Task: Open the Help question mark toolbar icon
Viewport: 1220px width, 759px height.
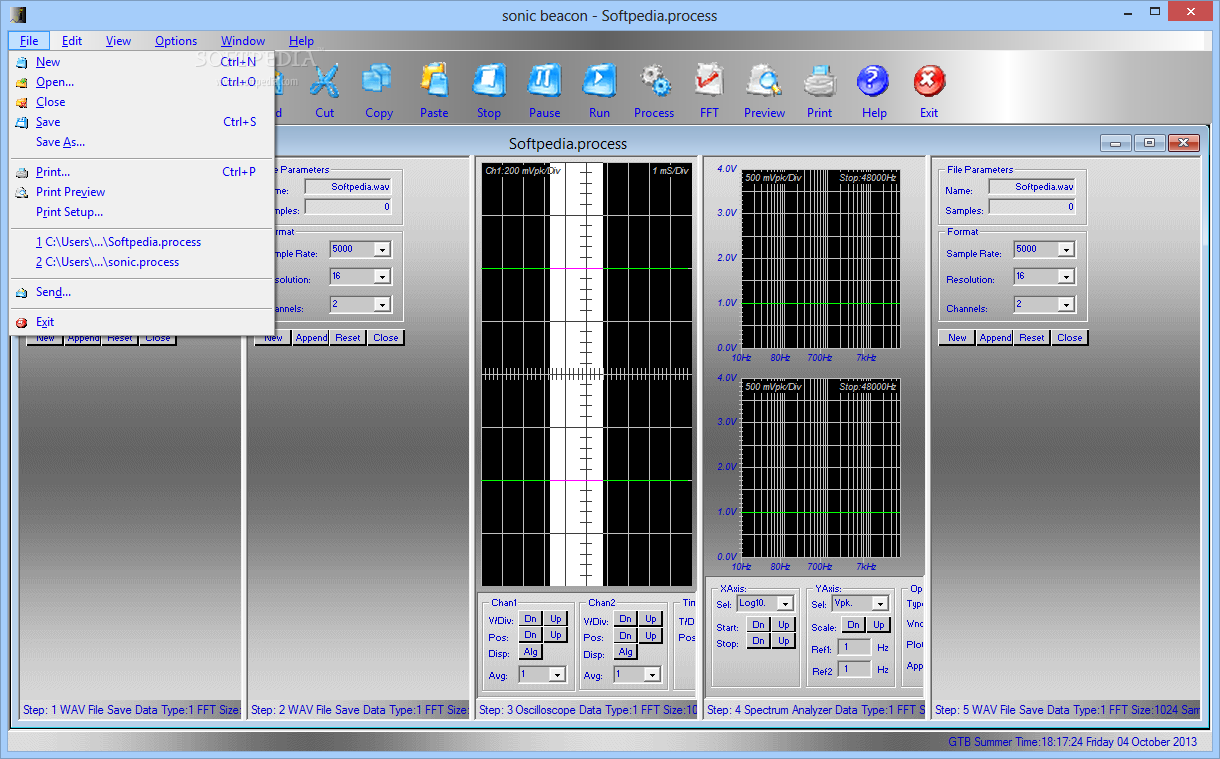Action: tap(874, 80)
